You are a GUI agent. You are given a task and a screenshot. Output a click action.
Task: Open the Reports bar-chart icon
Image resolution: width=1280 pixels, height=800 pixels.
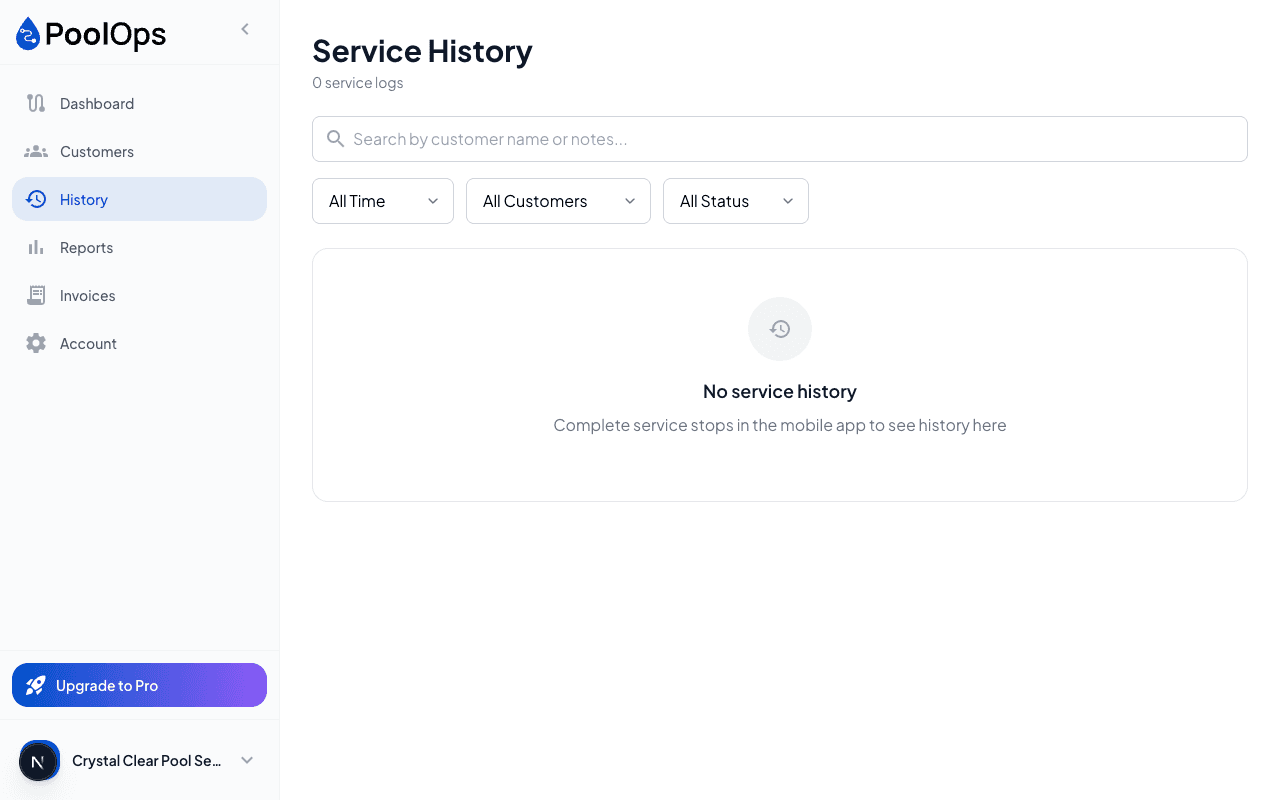click(36, 247)
